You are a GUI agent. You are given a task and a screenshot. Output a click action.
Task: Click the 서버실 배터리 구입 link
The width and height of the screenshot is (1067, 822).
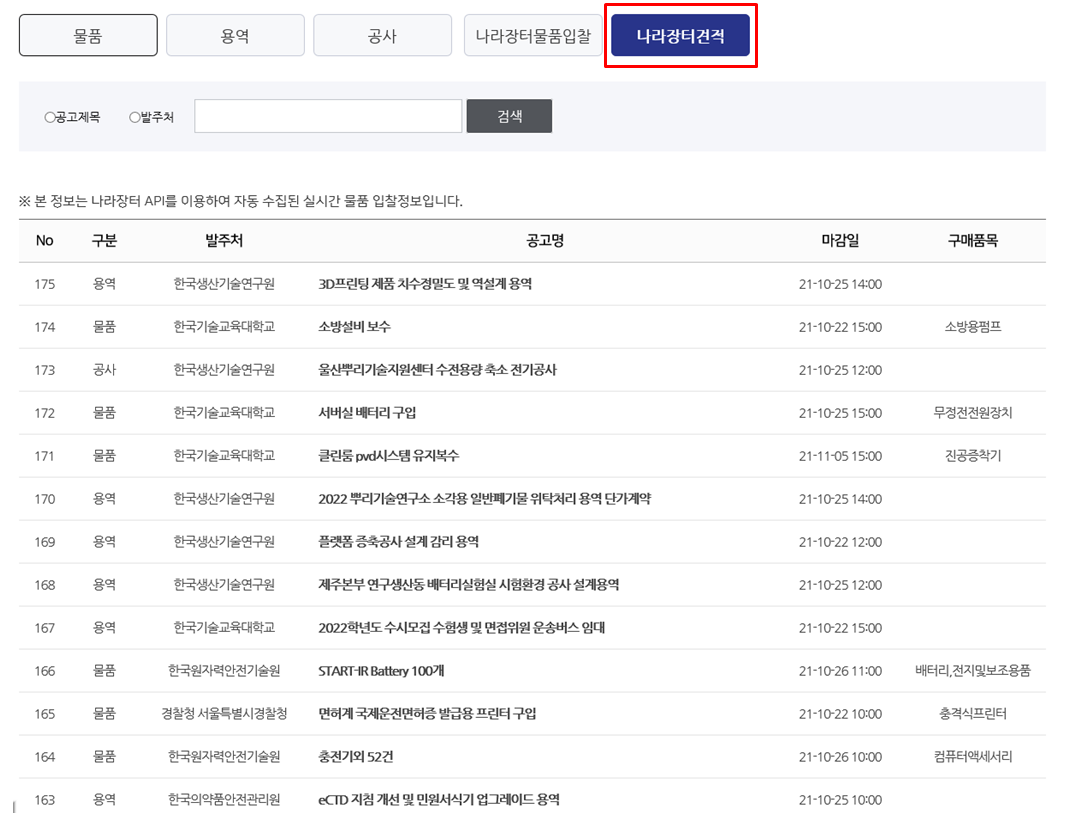[x=367, y=413]
